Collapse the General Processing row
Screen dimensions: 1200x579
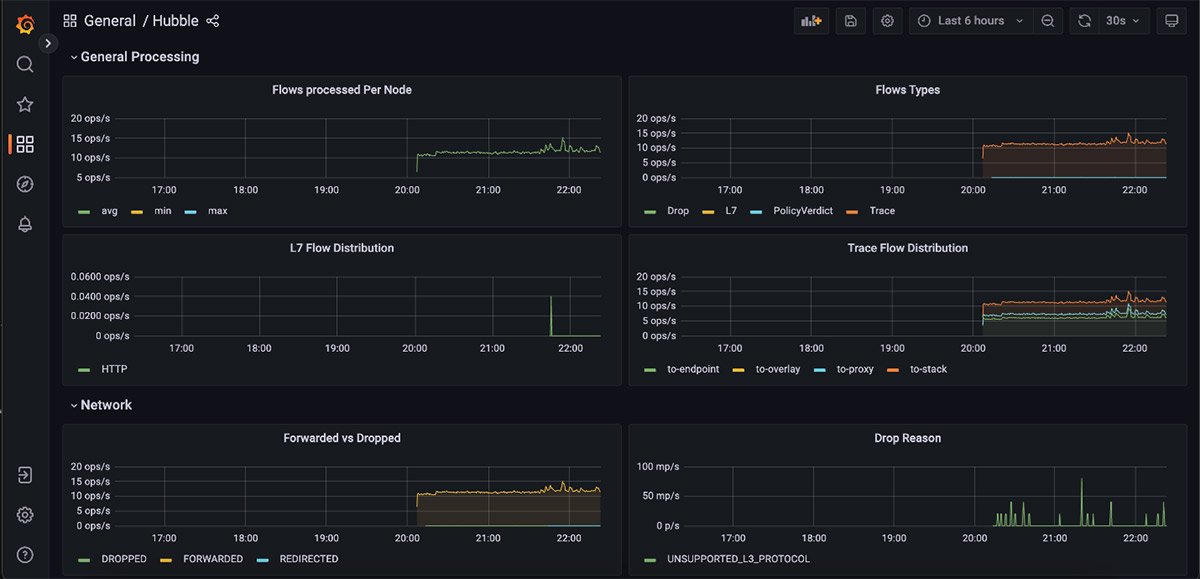139,57
